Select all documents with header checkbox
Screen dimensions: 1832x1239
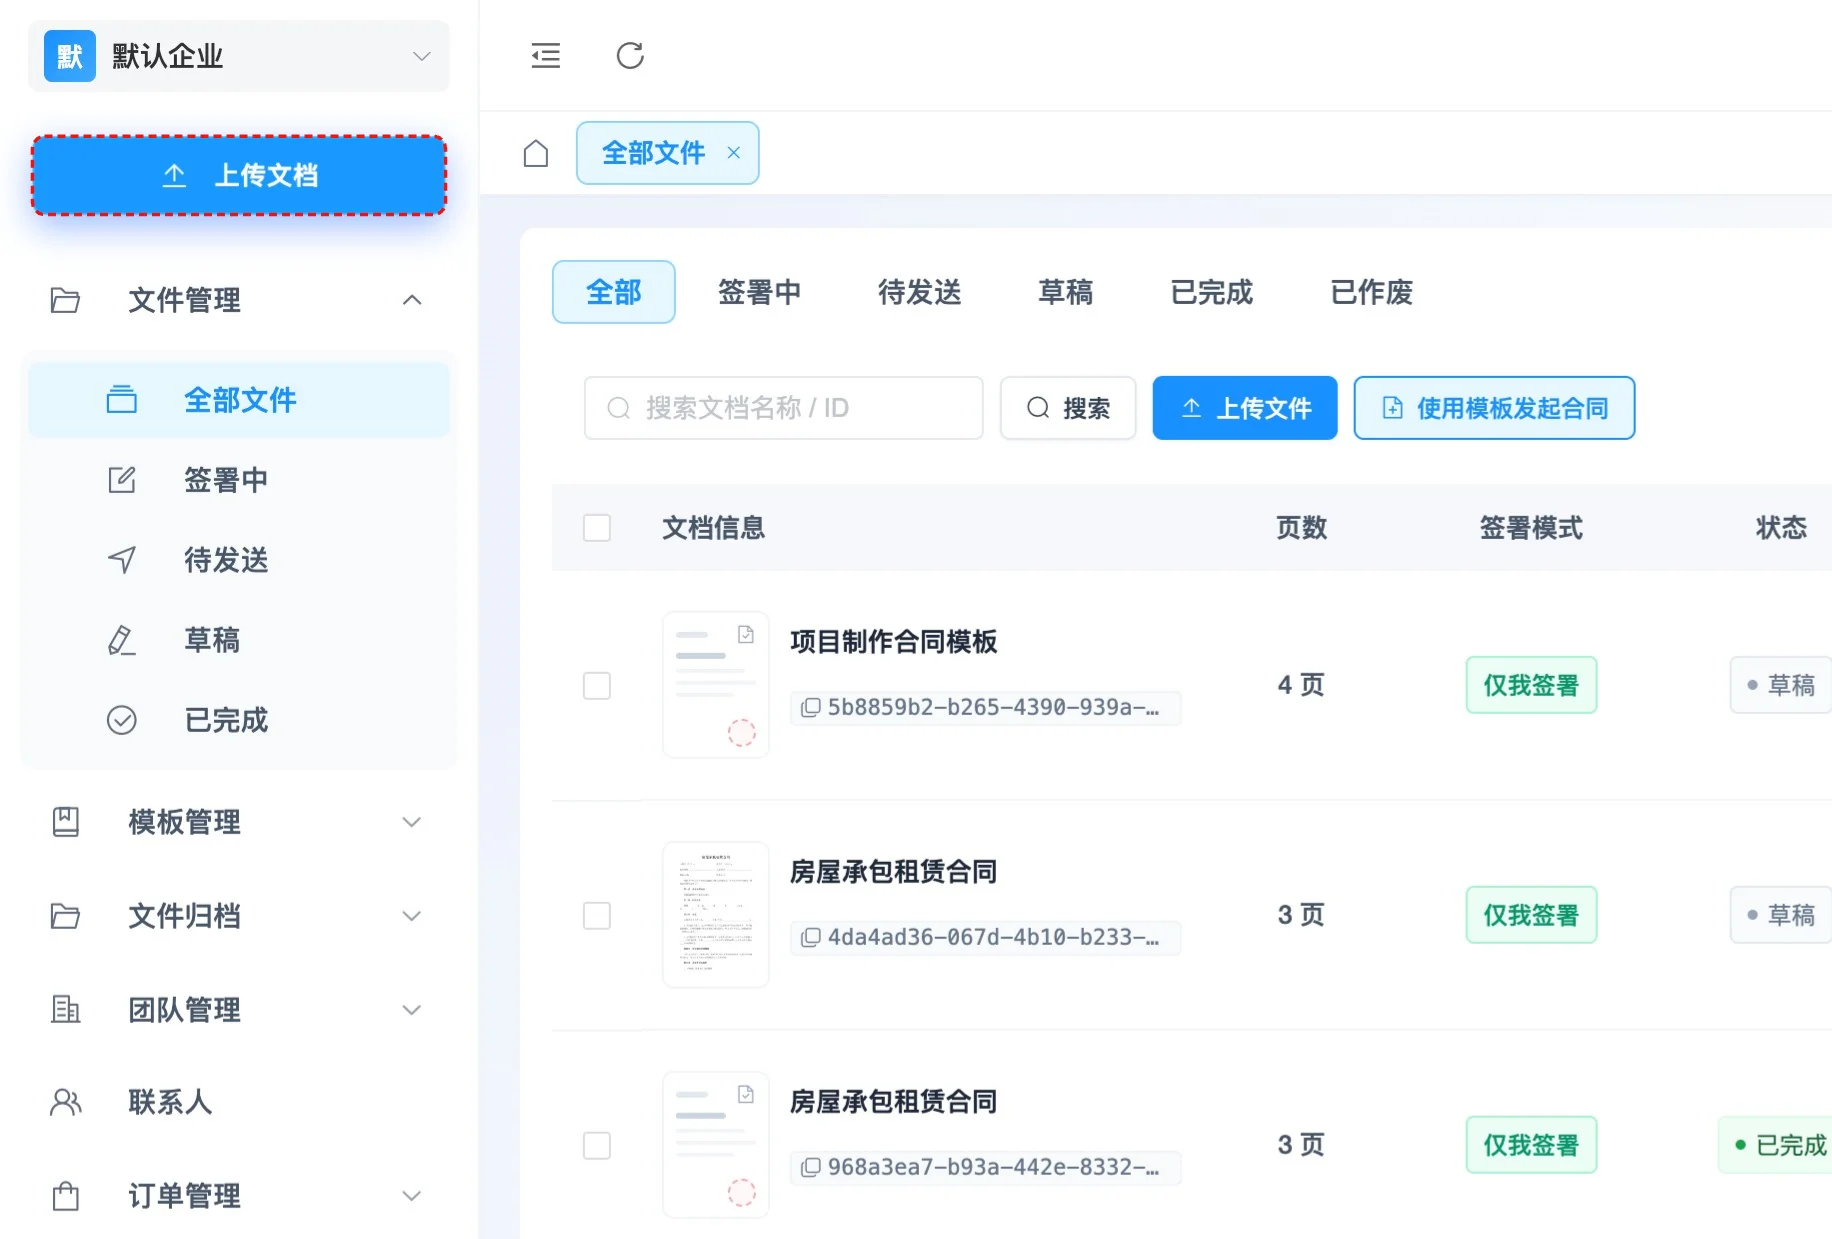click(x=597, y=528)
